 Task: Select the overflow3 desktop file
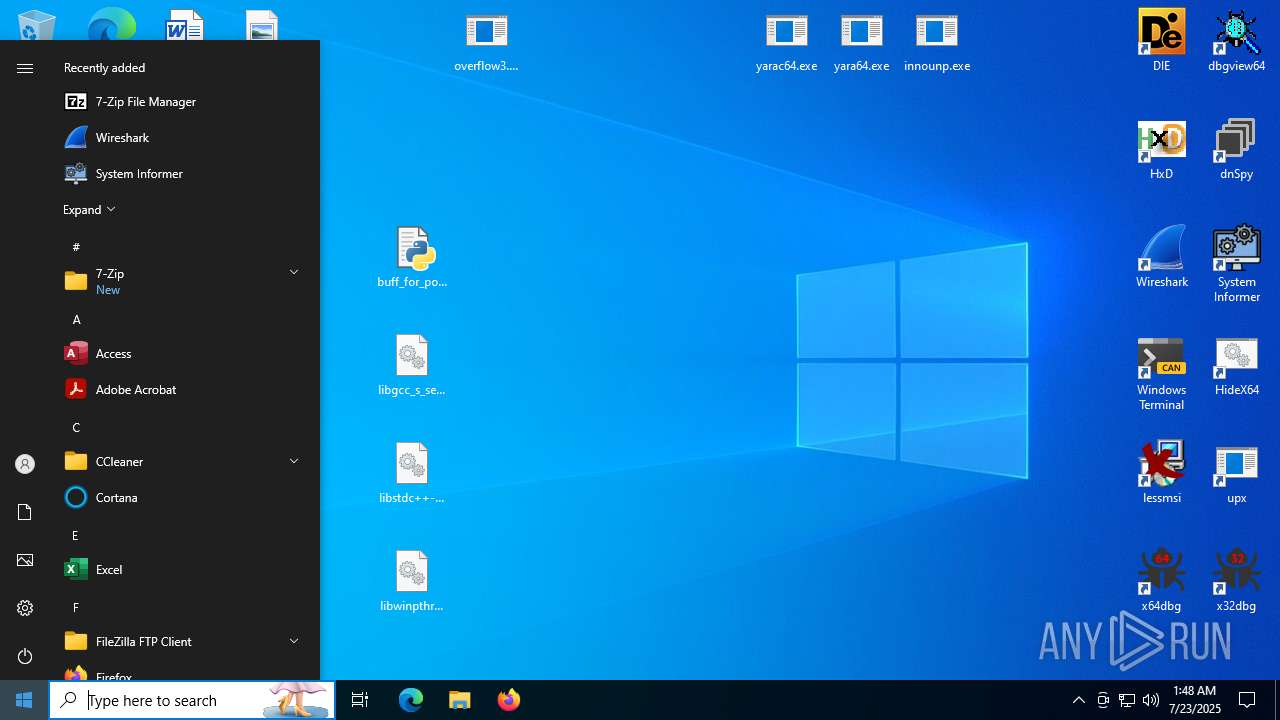coord(486,43)
